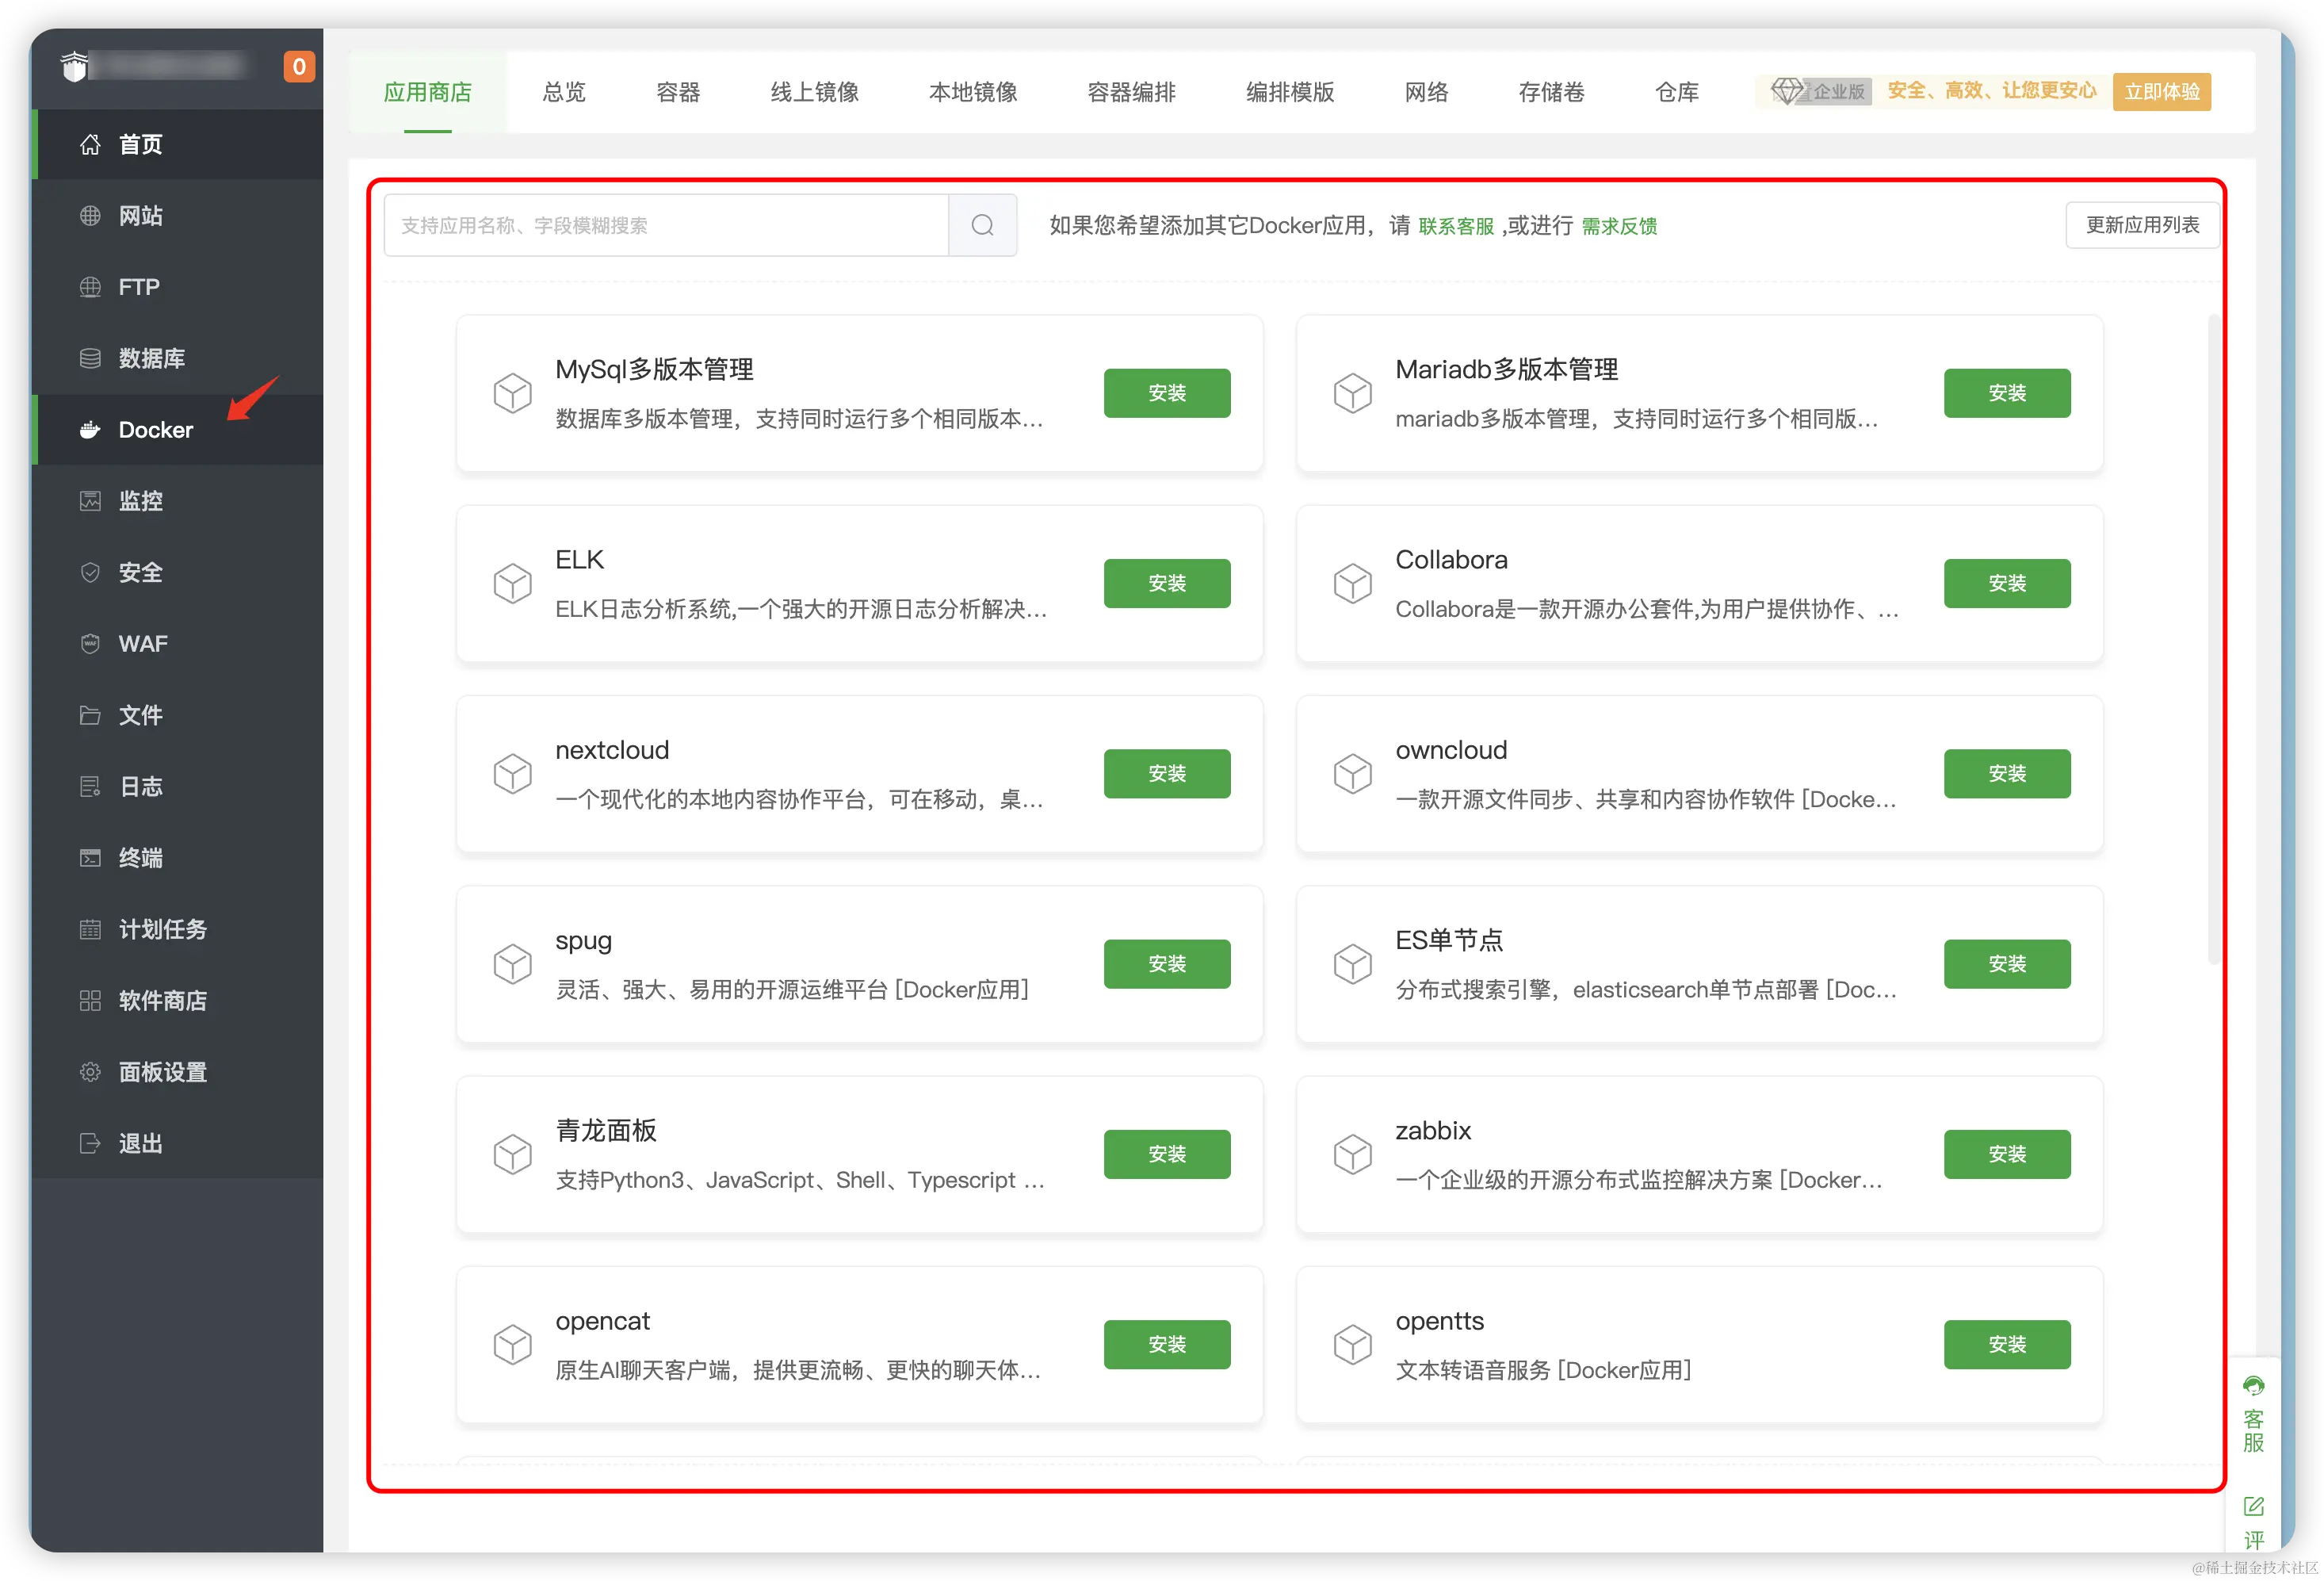This screenshot has width=2324, height=1581.
Task: Click the 面板设置 gear icon
Action: click(x=90, y=1072)
